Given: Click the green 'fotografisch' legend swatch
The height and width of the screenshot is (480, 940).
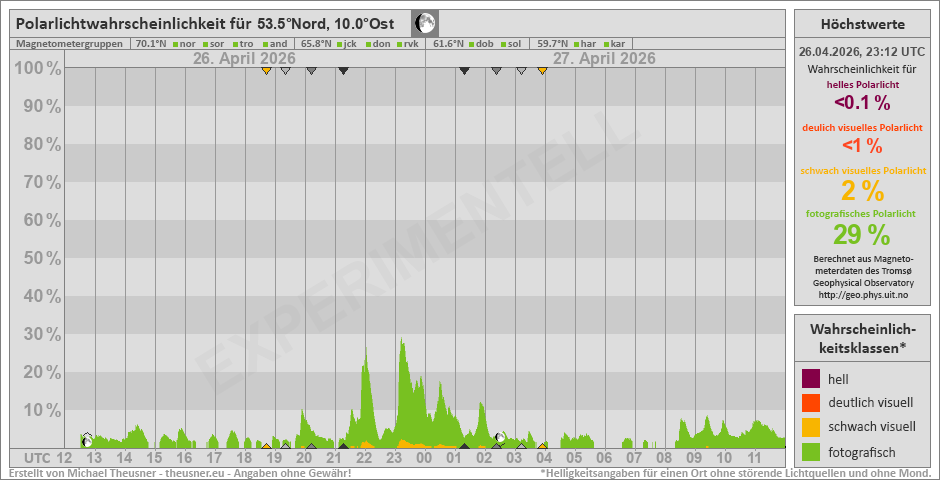Looking at the screenshot, I should click(811, 453).
